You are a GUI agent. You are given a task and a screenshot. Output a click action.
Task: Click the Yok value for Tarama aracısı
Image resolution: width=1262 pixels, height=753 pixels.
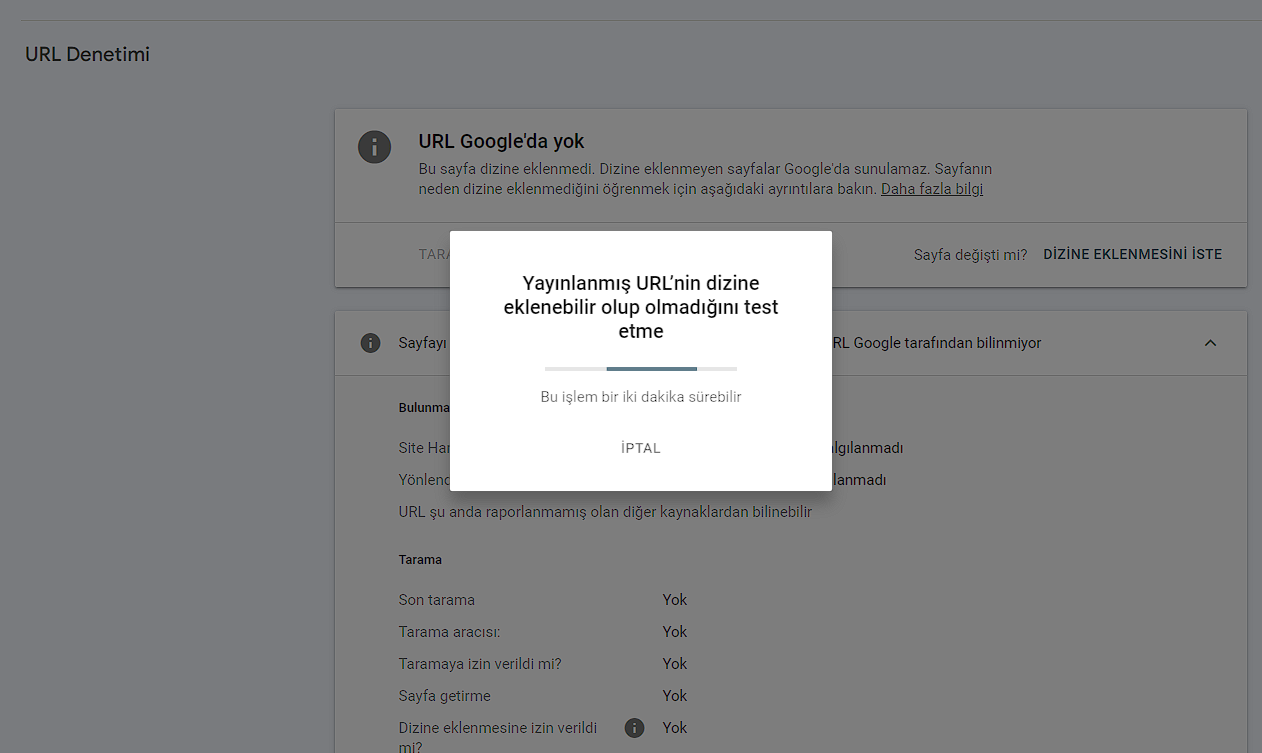pyautogui.click(x=675, y=632)
